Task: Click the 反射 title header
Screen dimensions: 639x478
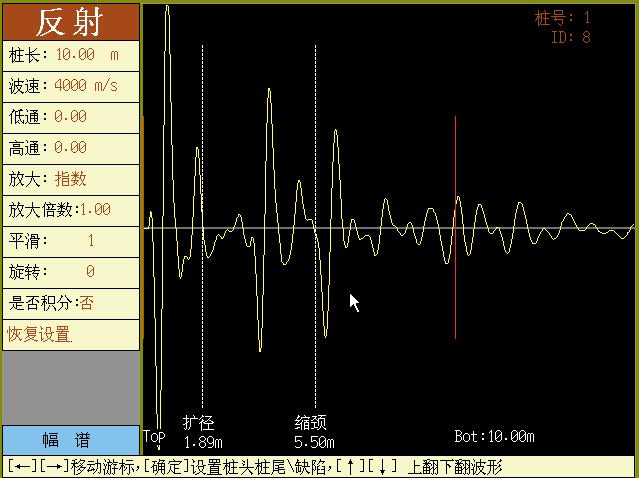Action: 70,22
